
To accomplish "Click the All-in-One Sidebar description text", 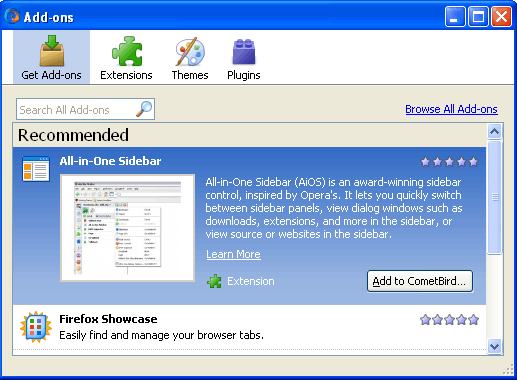I will 334,208.
